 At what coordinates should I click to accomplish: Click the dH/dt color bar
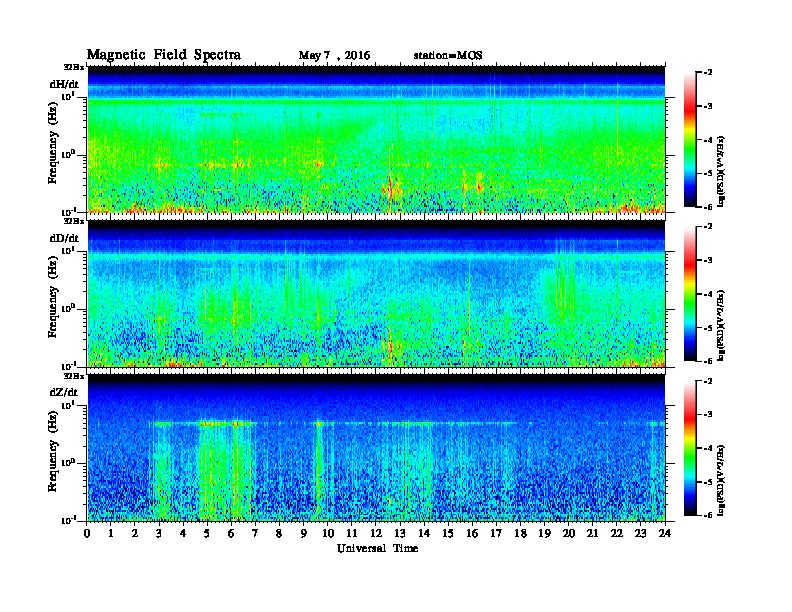(690, 140)
